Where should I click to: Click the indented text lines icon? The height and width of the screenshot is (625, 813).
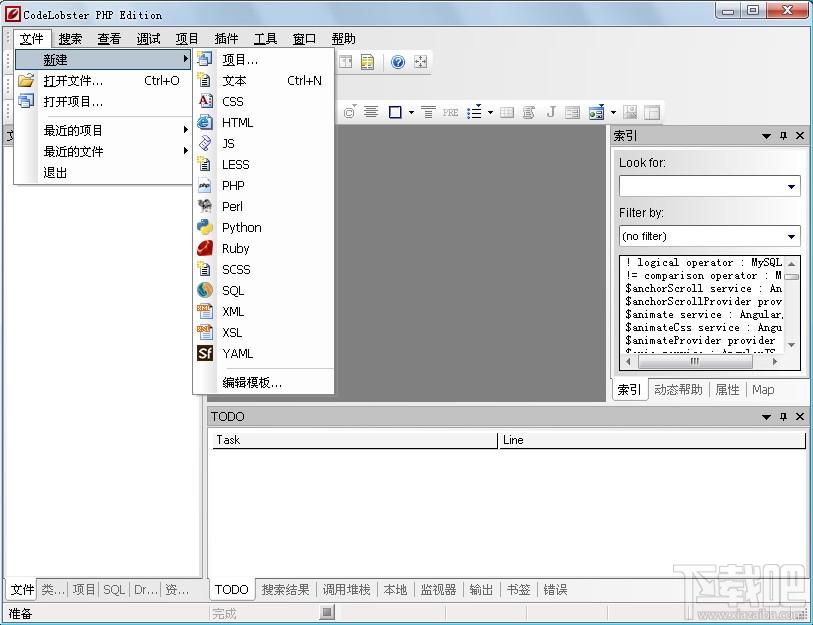[428, 112]
